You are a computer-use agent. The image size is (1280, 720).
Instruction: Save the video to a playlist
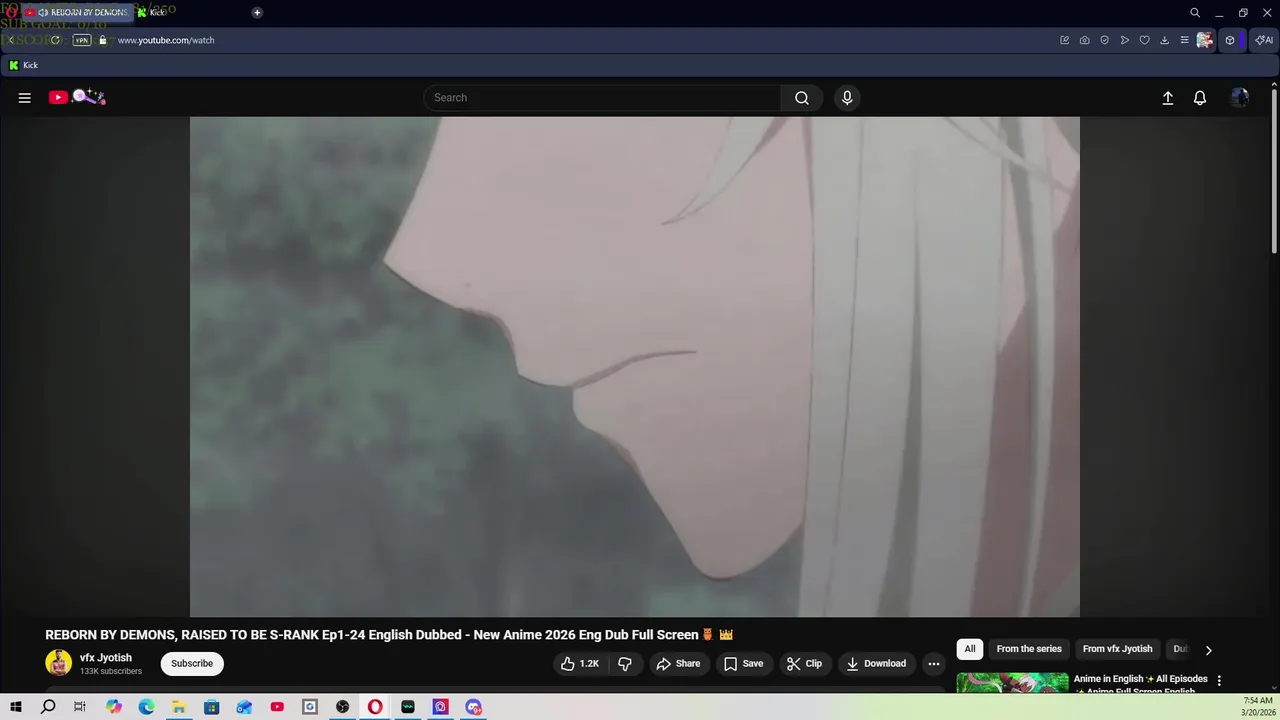tap(743, 664)
